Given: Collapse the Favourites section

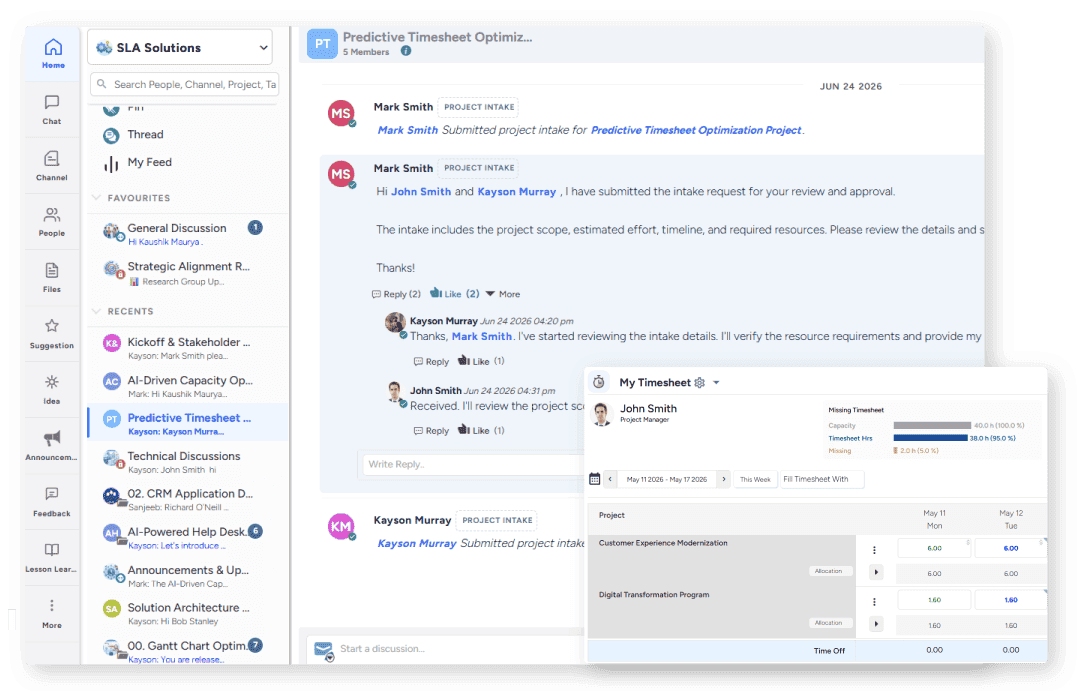Looking at the screenshot, I should point(97,197).
